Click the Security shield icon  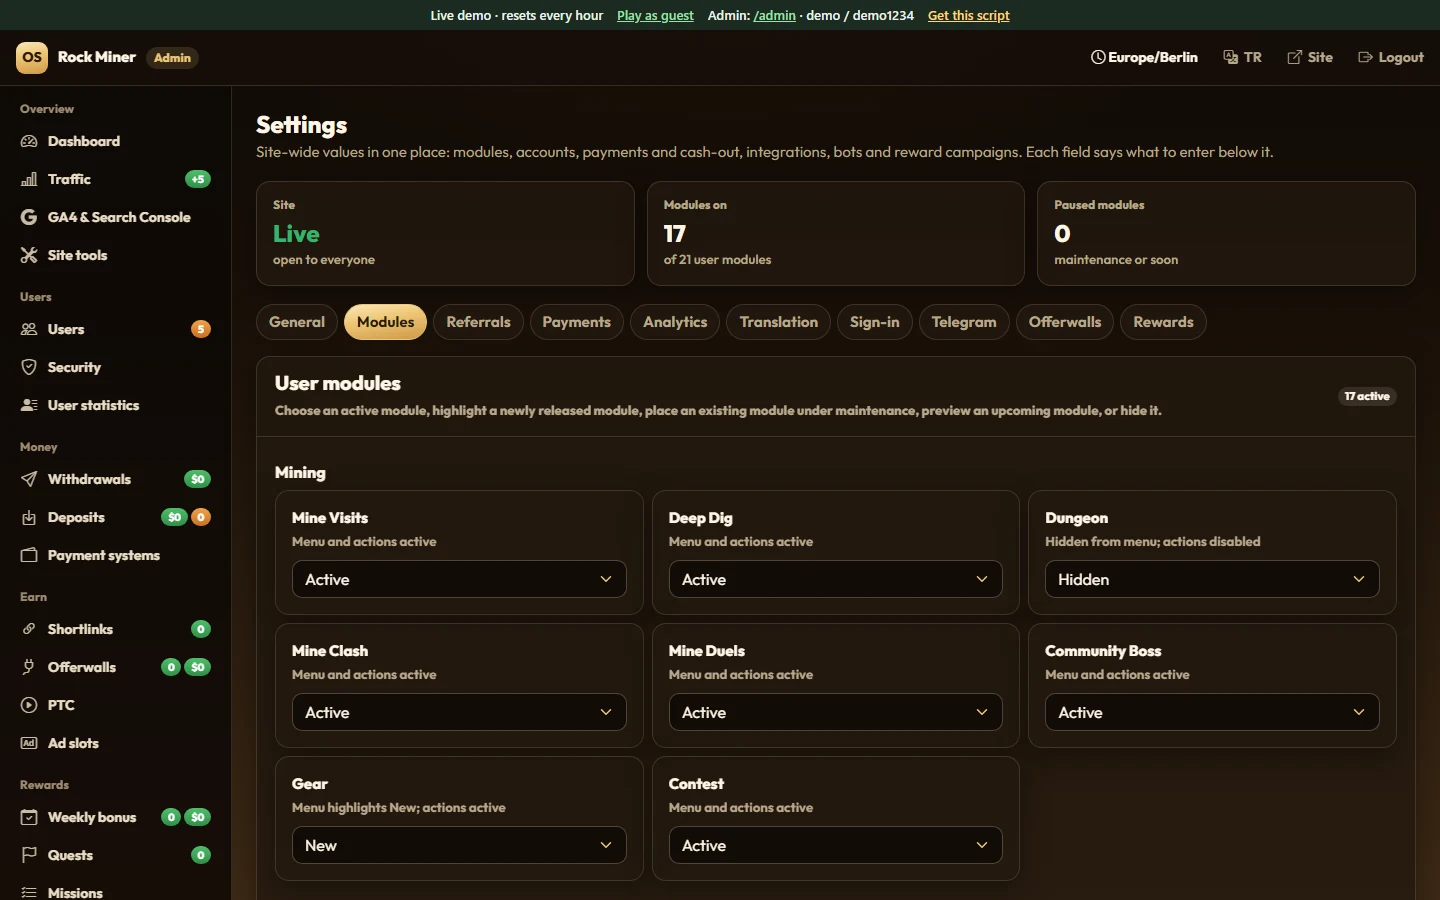coord(29,367)
